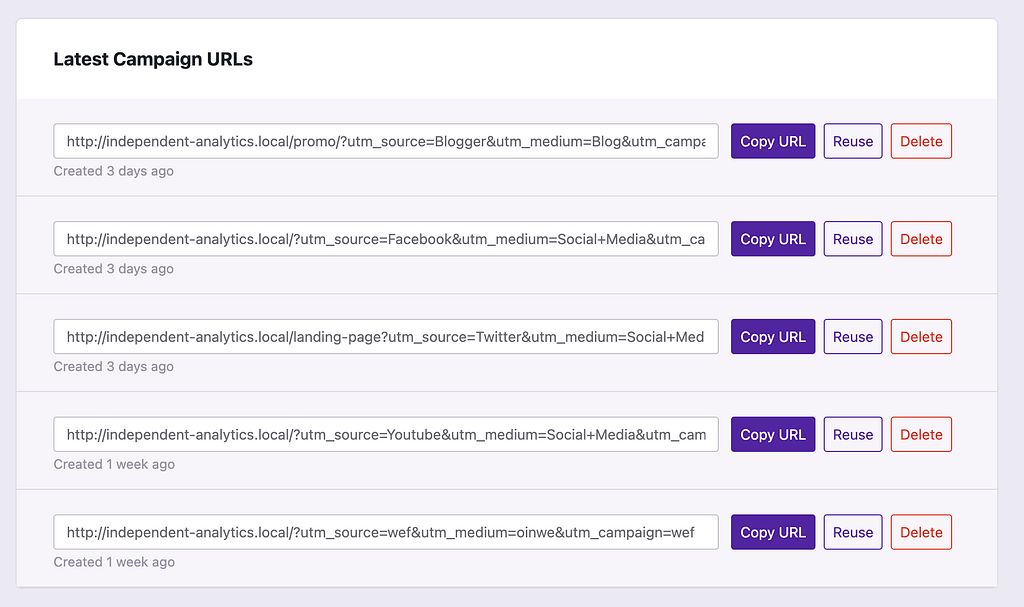
Task: Reuse the Facebook campaign URL
Action: pyautogui.click(x=853, y=239)
